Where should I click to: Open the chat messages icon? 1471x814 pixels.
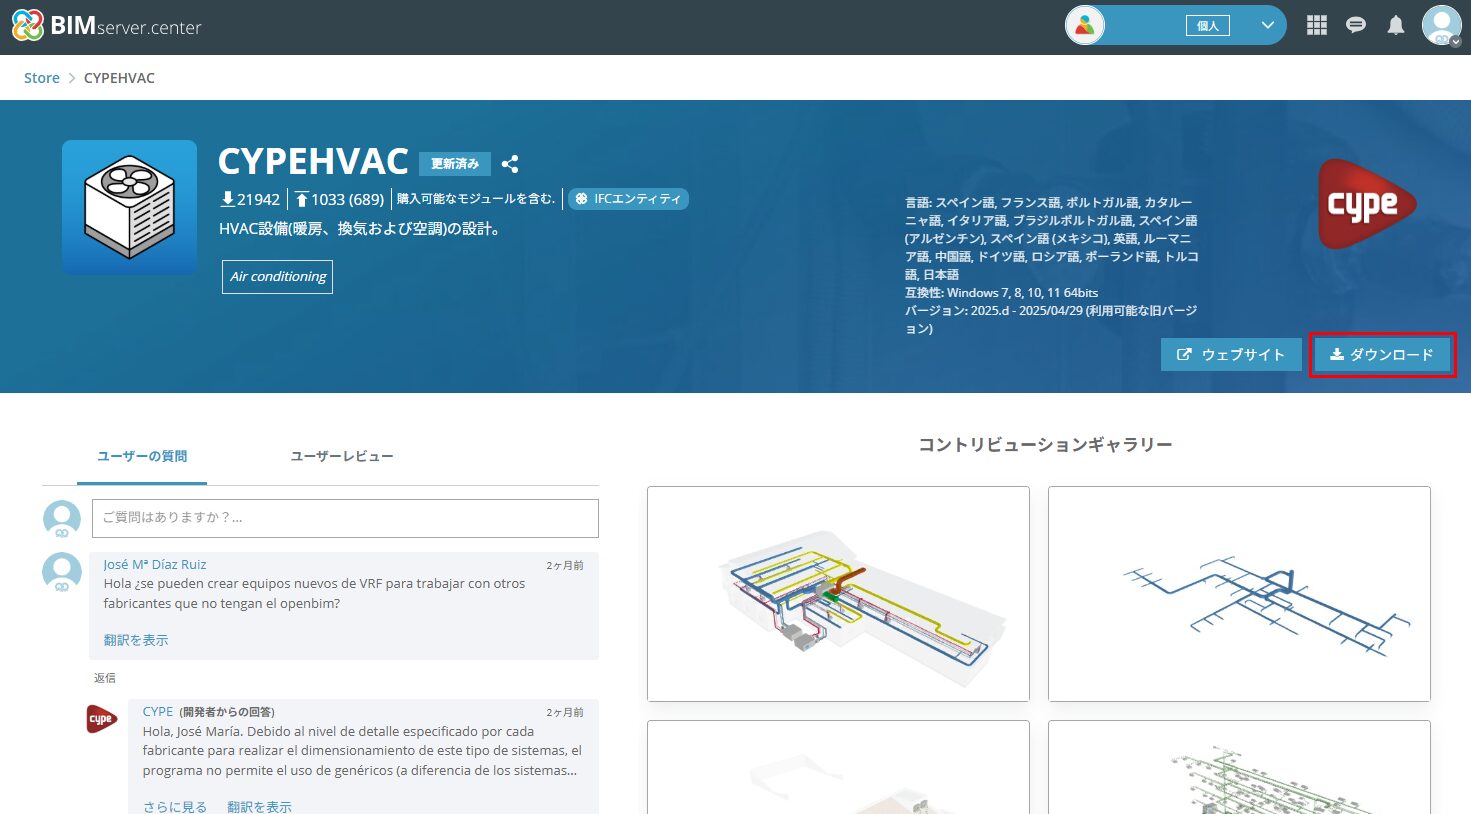[x=1356, y=26]
